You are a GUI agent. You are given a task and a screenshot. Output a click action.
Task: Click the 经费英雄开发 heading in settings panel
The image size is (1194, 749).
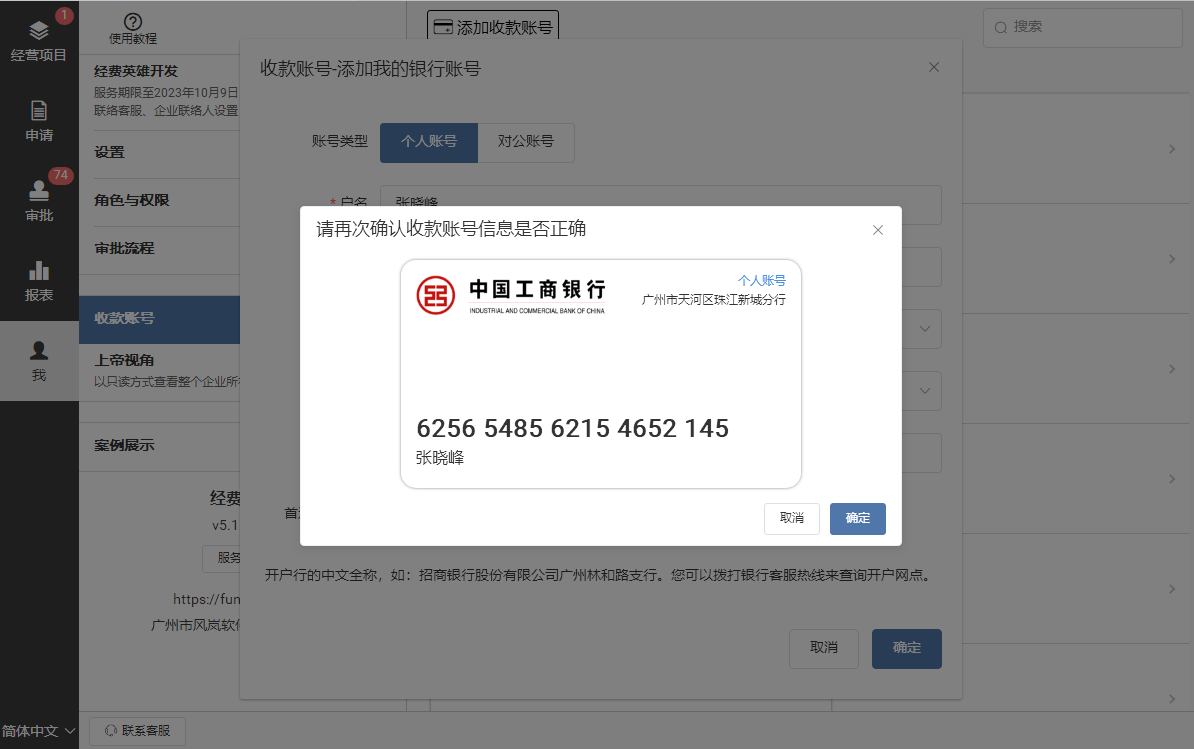pos(136,72)
